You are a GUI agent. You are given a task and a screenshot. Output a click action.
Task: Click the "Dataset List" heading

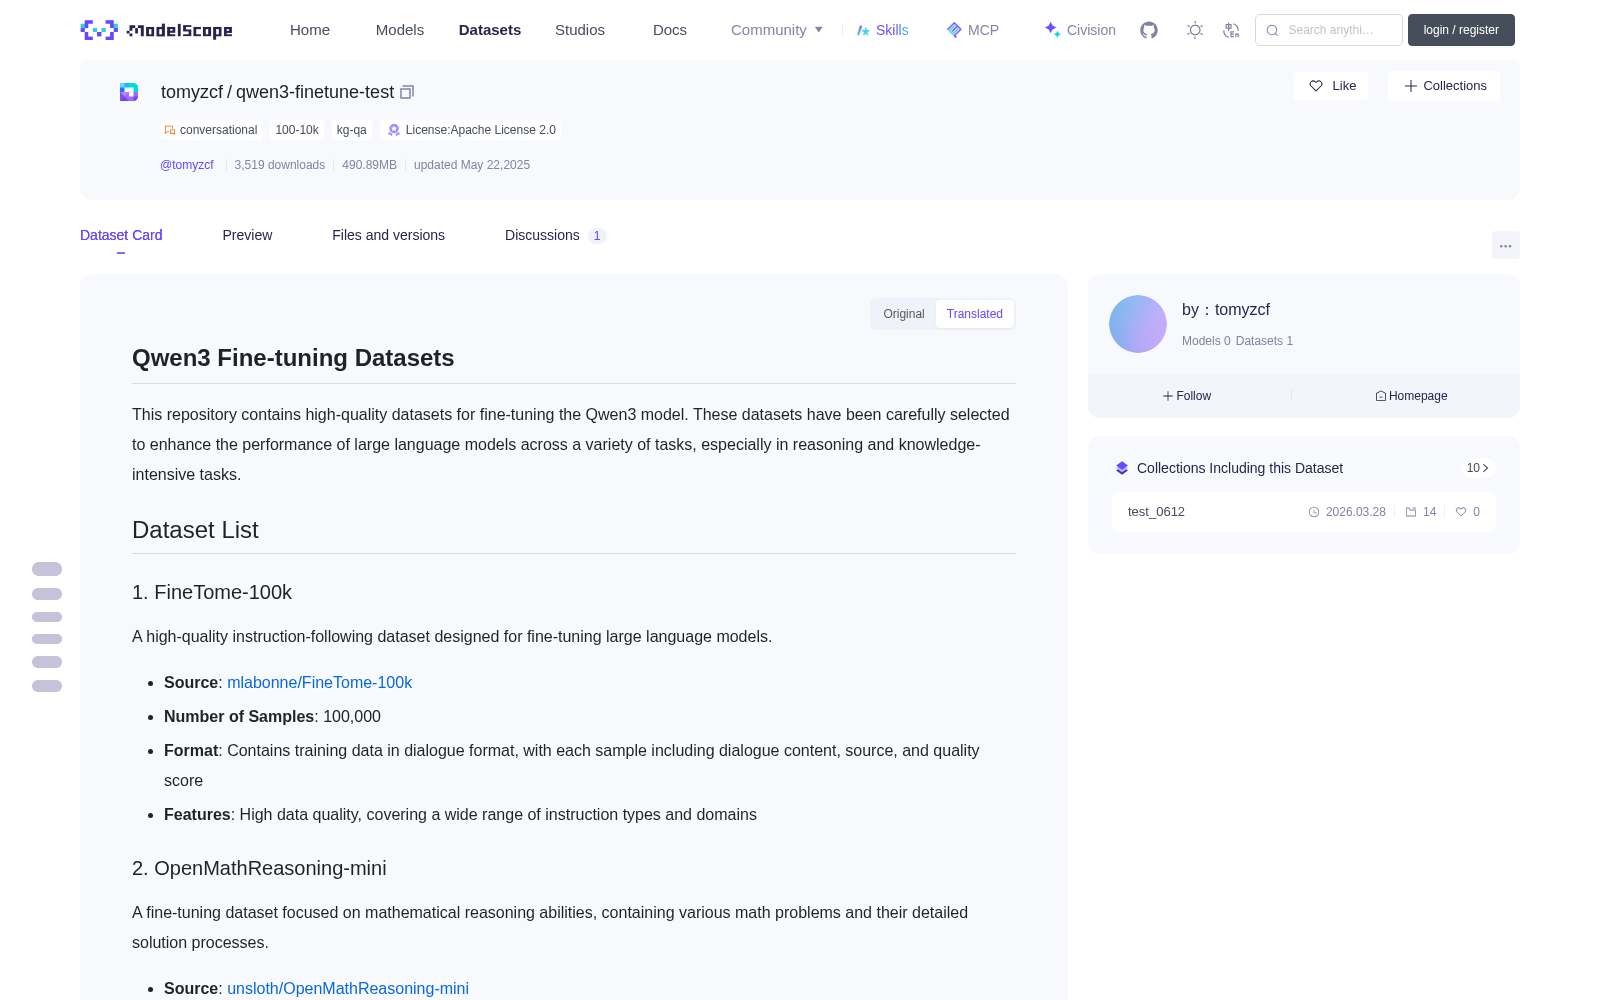195,530
